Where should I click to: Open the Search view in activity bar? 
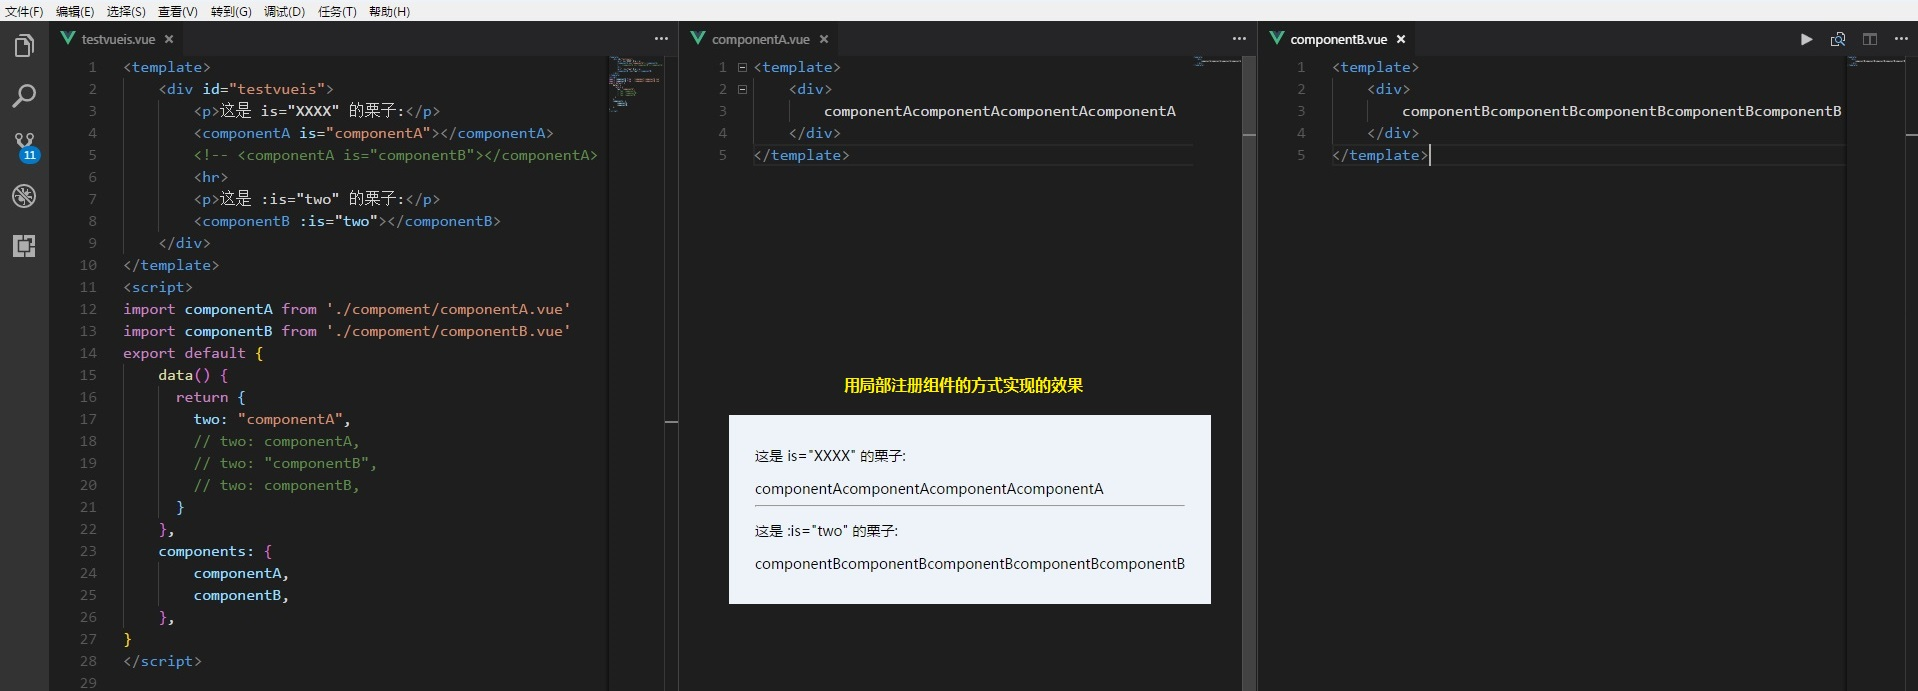(x=24, y=96)
